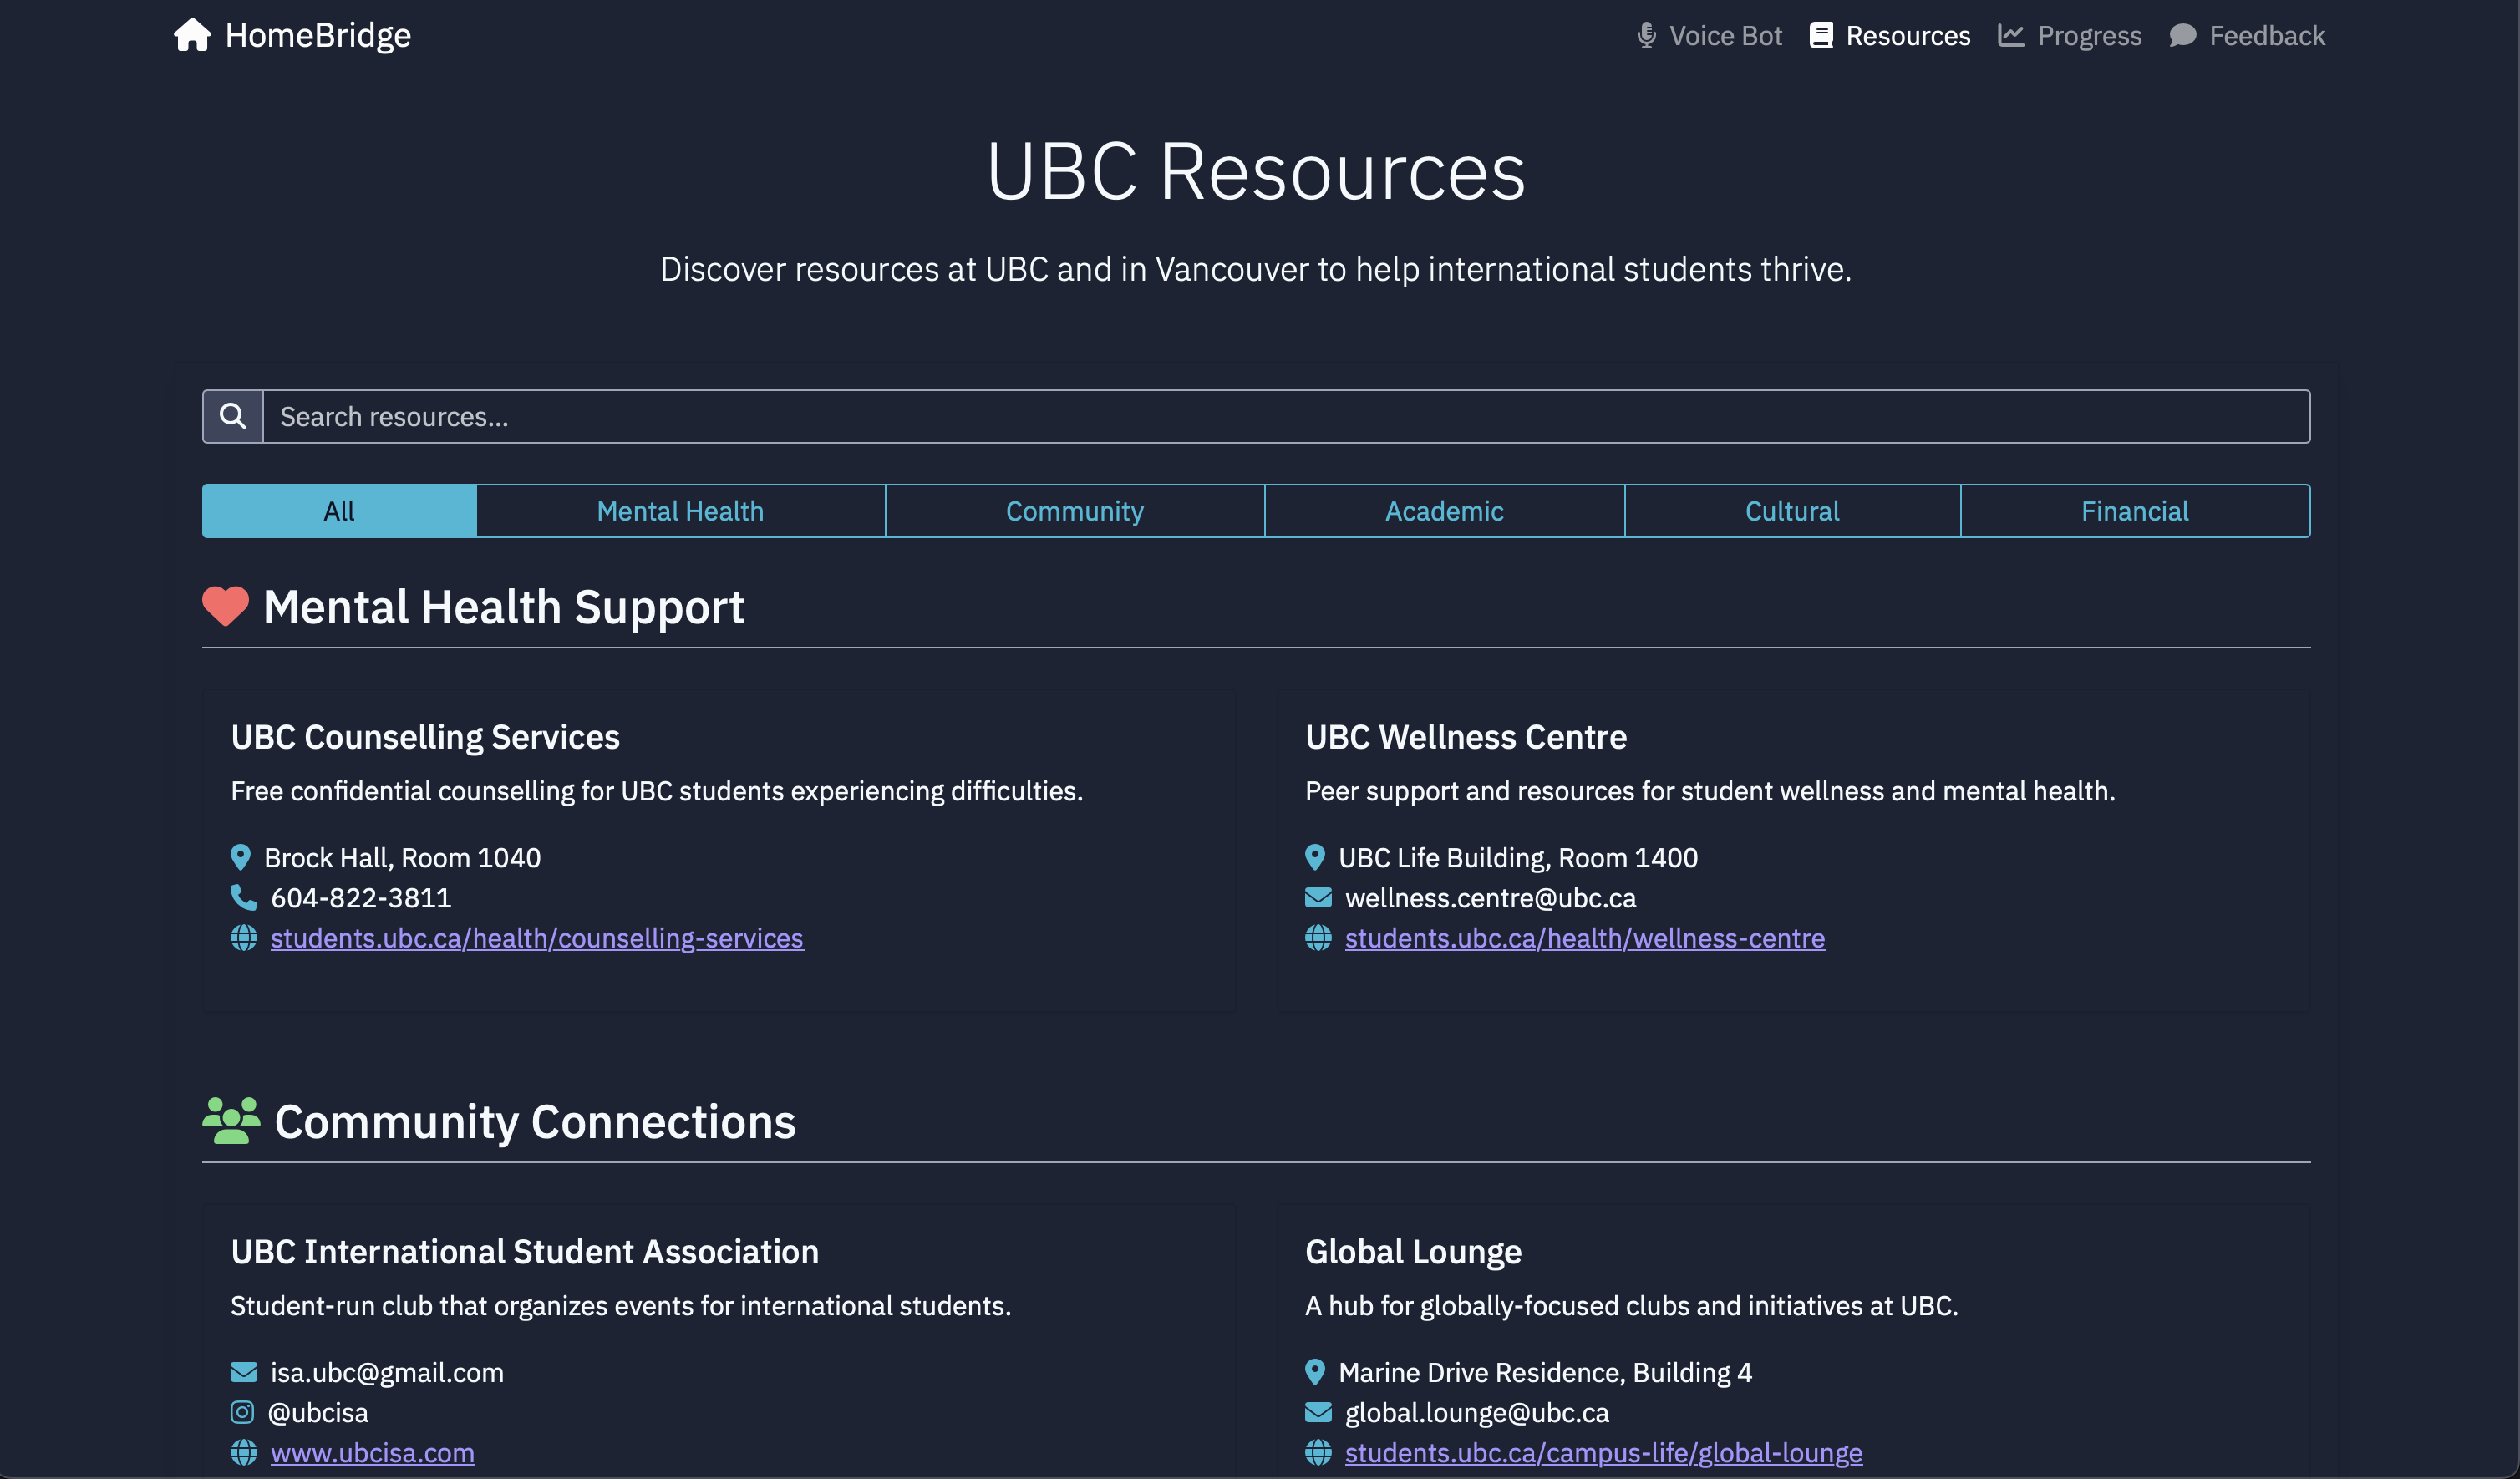Viewport: 2520px width, 1479px height.
Task: Click the HomeBridge house logo icon
Action: (192, 35)
